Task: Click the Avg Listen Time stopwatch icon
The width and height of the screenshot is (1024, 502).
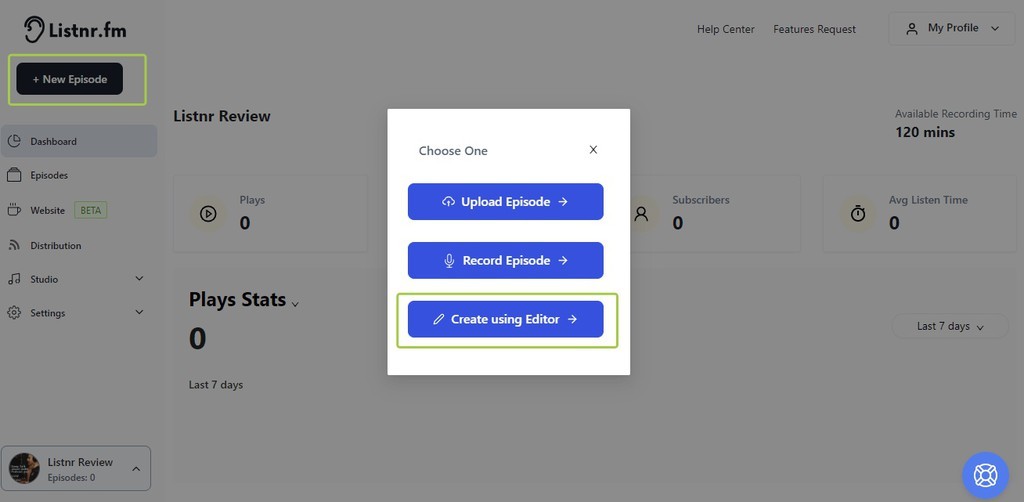Action: tap(857, 213)
